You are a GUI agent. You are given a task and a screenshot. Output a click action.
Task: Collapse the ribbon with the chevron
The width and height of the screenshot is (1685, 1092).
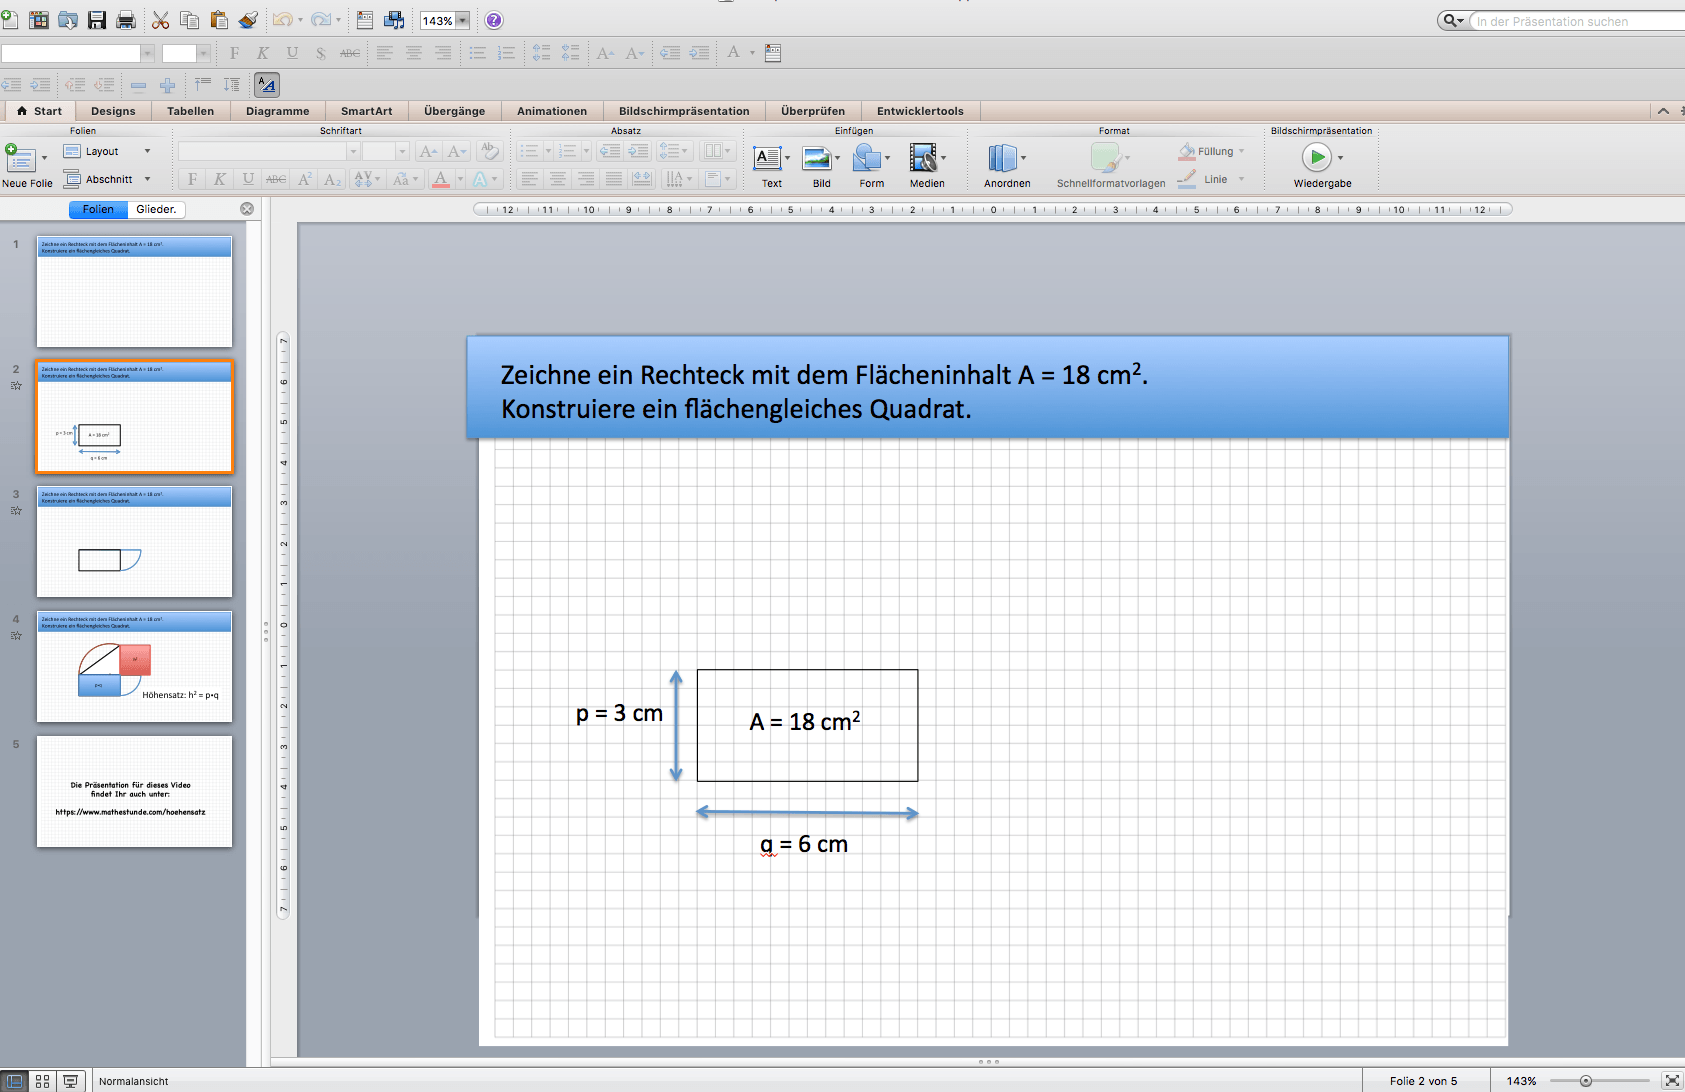coord(1663,111)
